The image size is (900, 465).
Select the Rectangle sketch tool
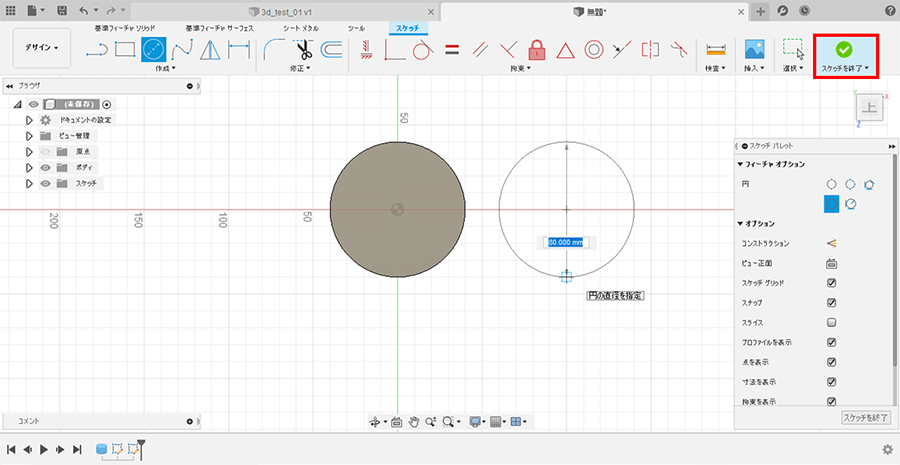pos(125,49)
